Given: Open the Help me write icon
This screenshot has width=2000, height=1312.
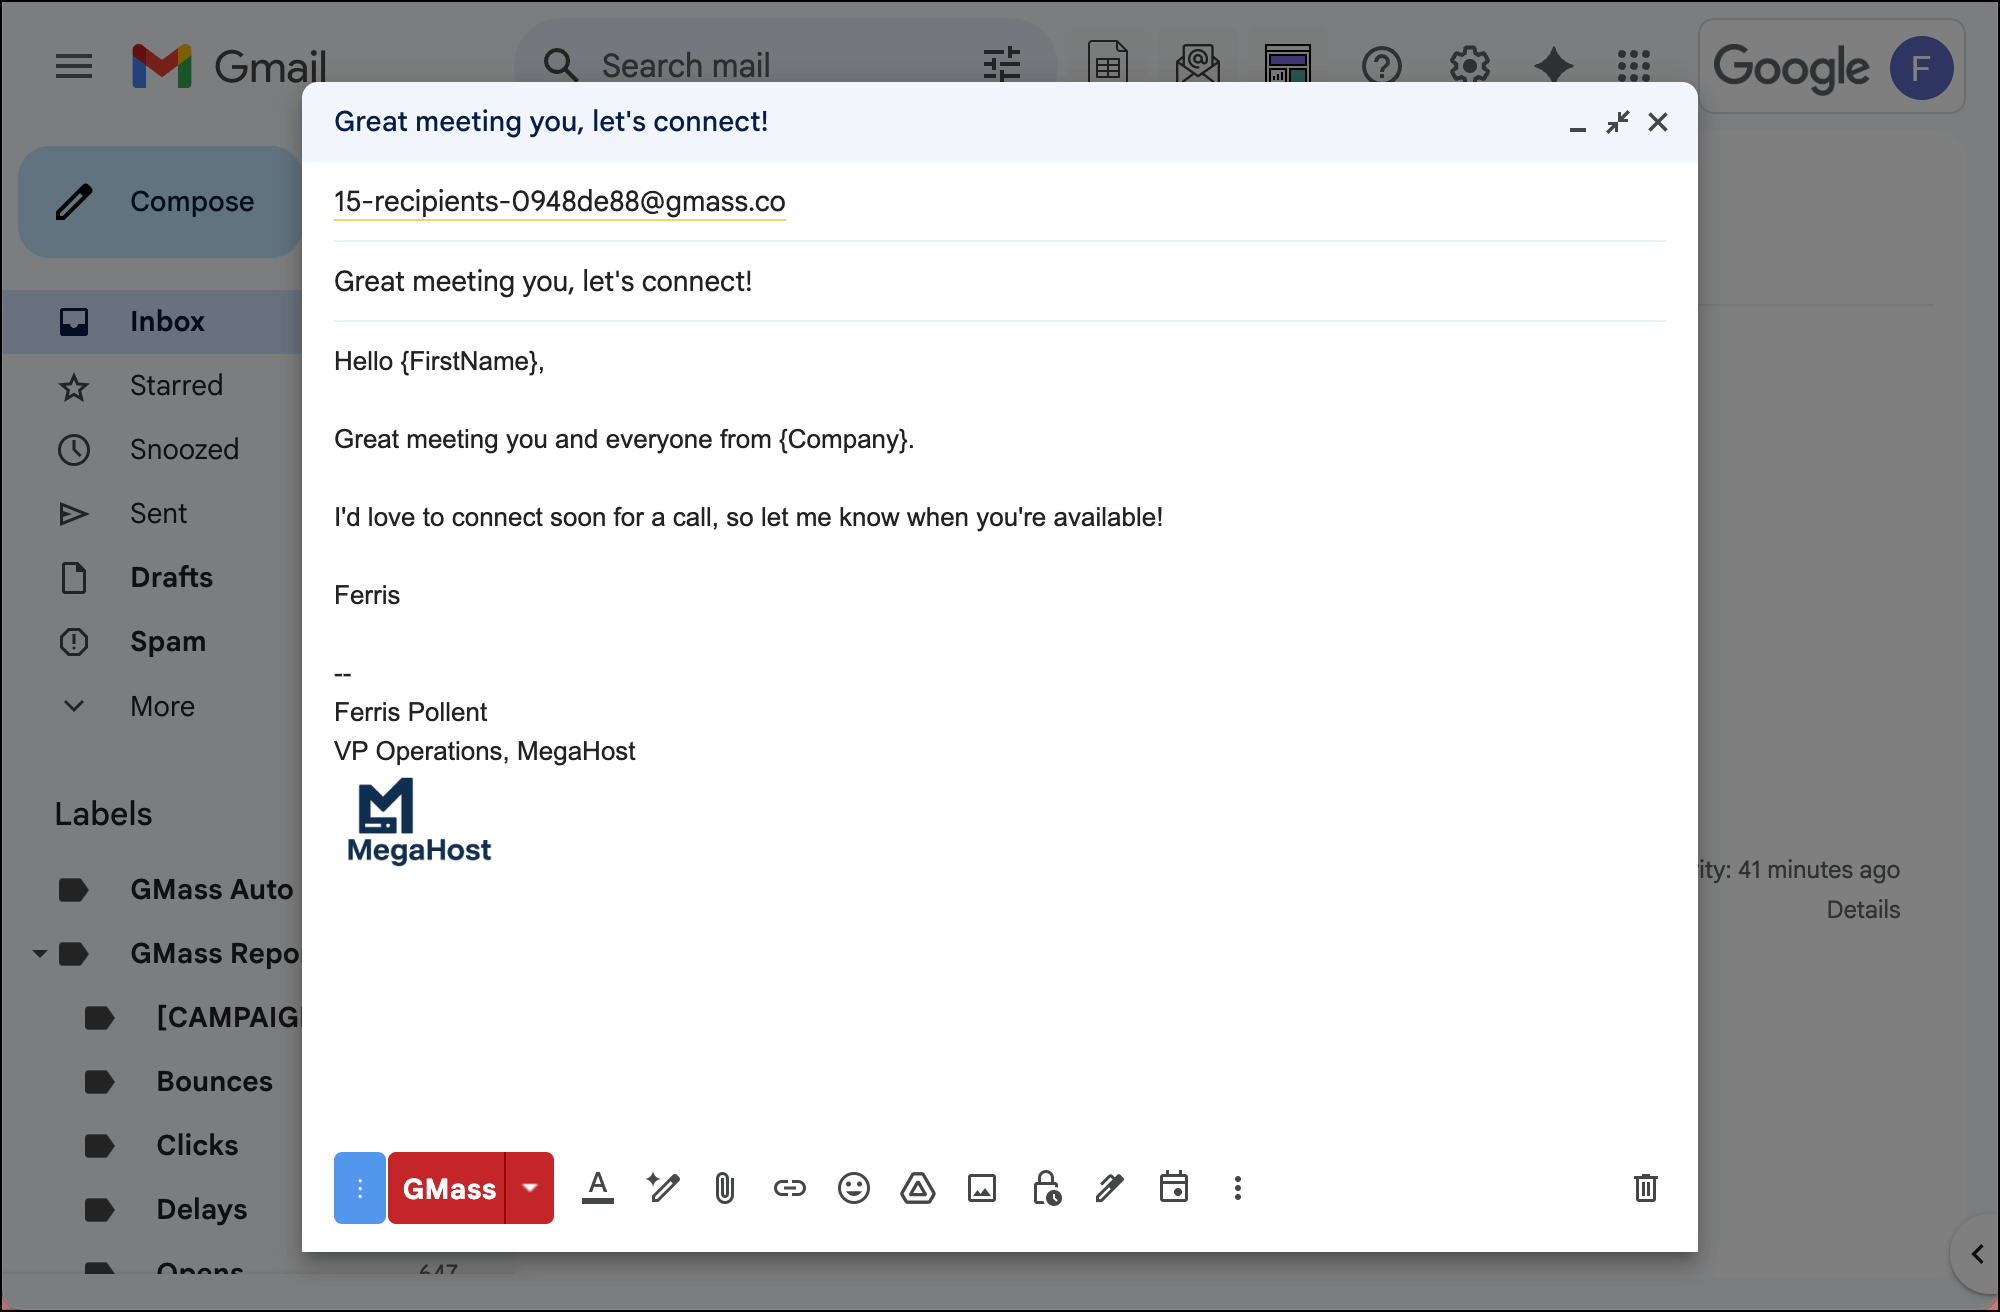Looking at the screenshot, I should click(x=662, y=1188).
